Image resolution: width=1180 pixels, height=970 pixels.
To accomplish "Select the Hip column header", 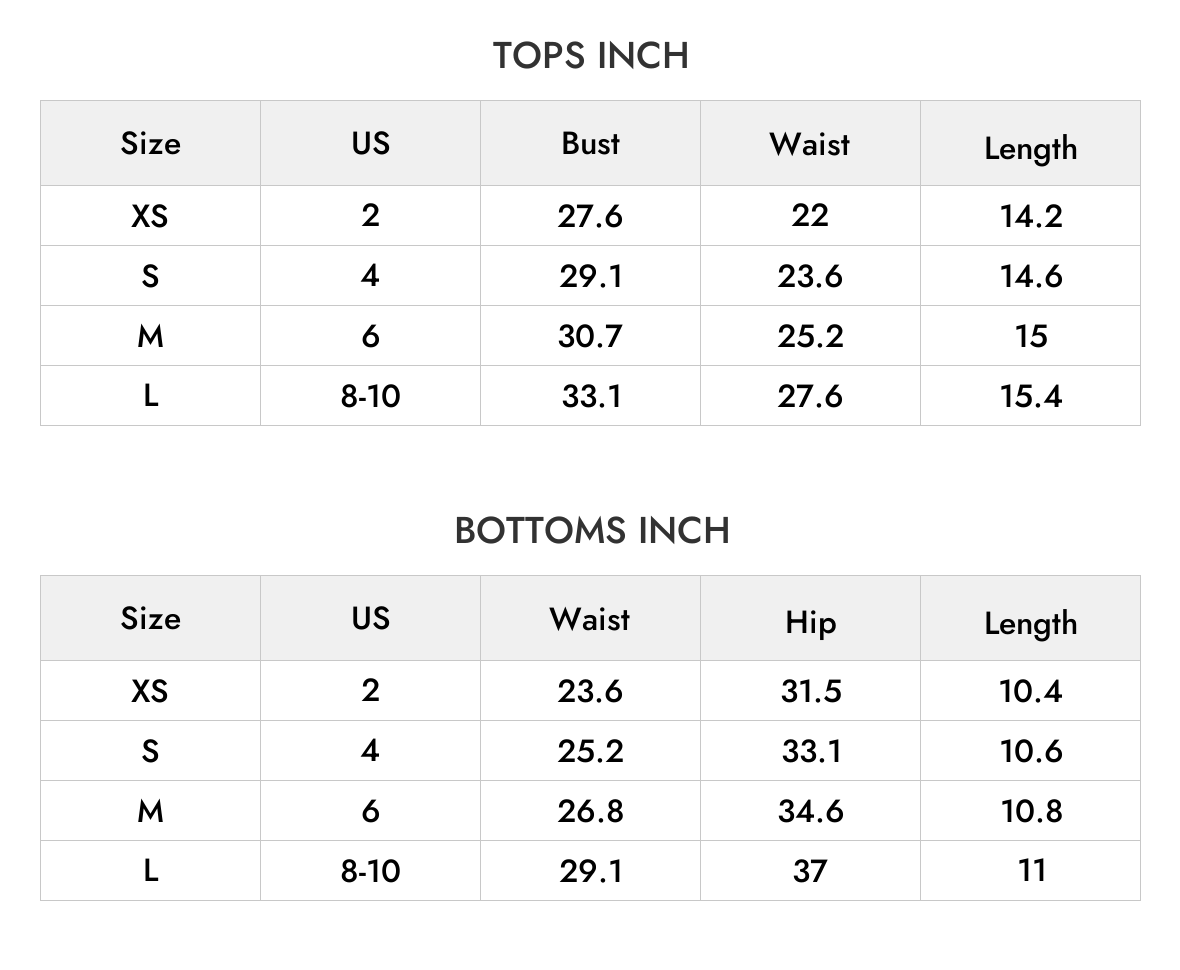I will 810,623.
